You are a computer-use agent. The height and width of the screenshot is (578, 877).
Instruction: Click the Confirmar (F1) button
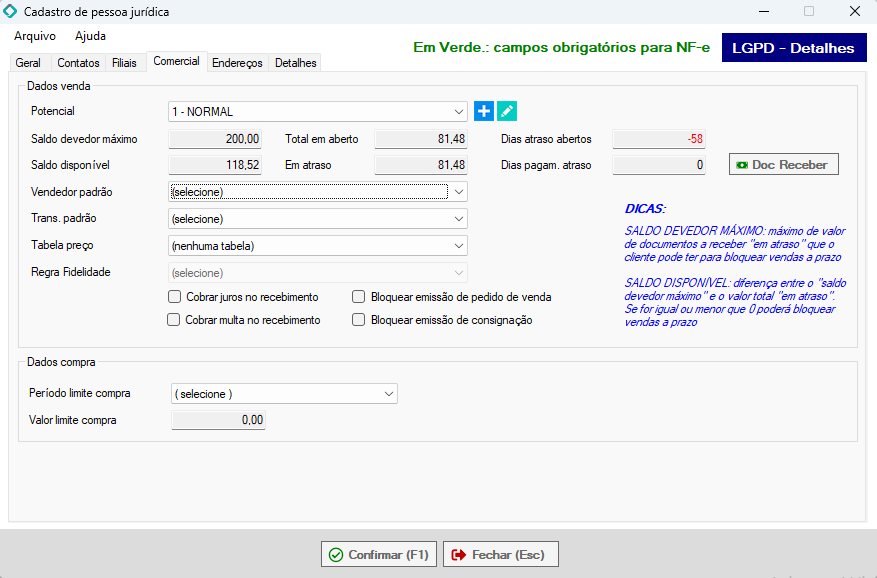[x=379, y=555]
